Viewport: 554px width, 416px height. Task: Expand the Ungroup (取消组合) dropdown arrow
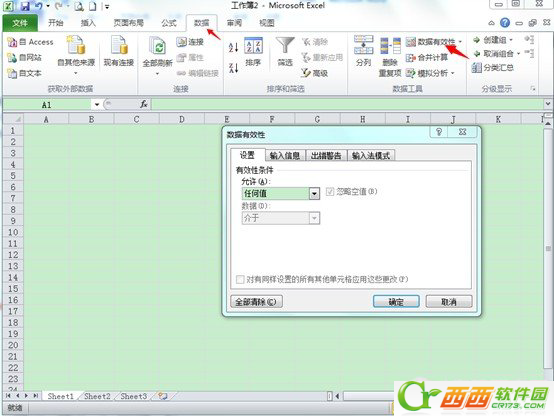518,54
